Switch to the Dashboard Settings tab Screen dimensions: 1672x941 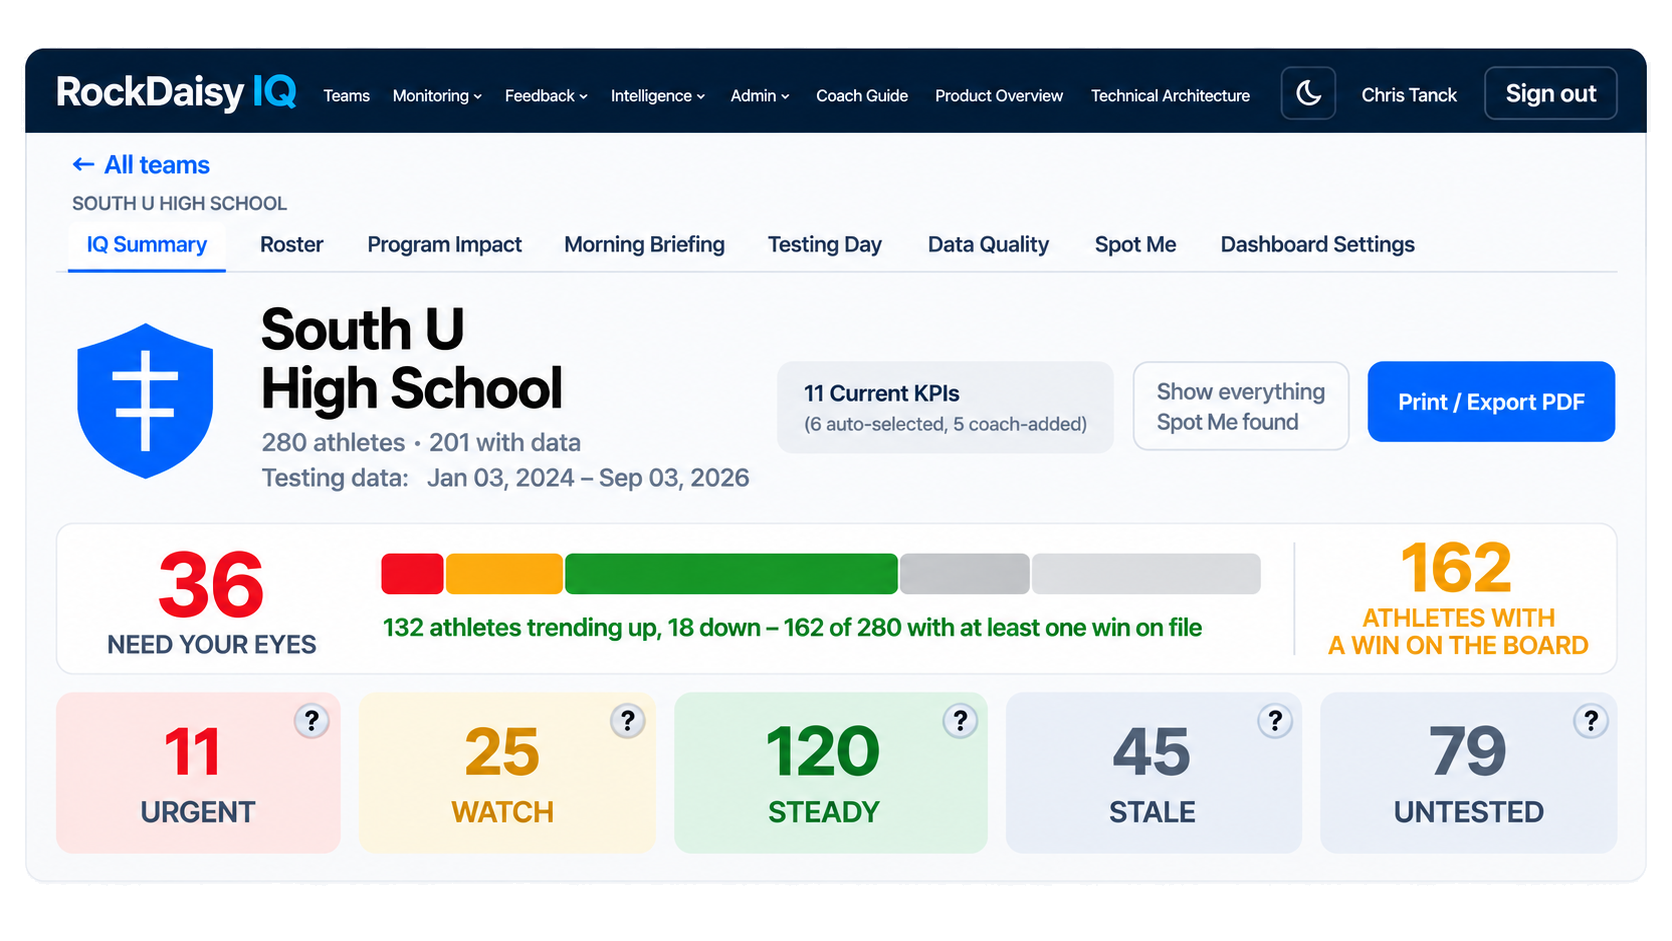tap(1317, 245)
